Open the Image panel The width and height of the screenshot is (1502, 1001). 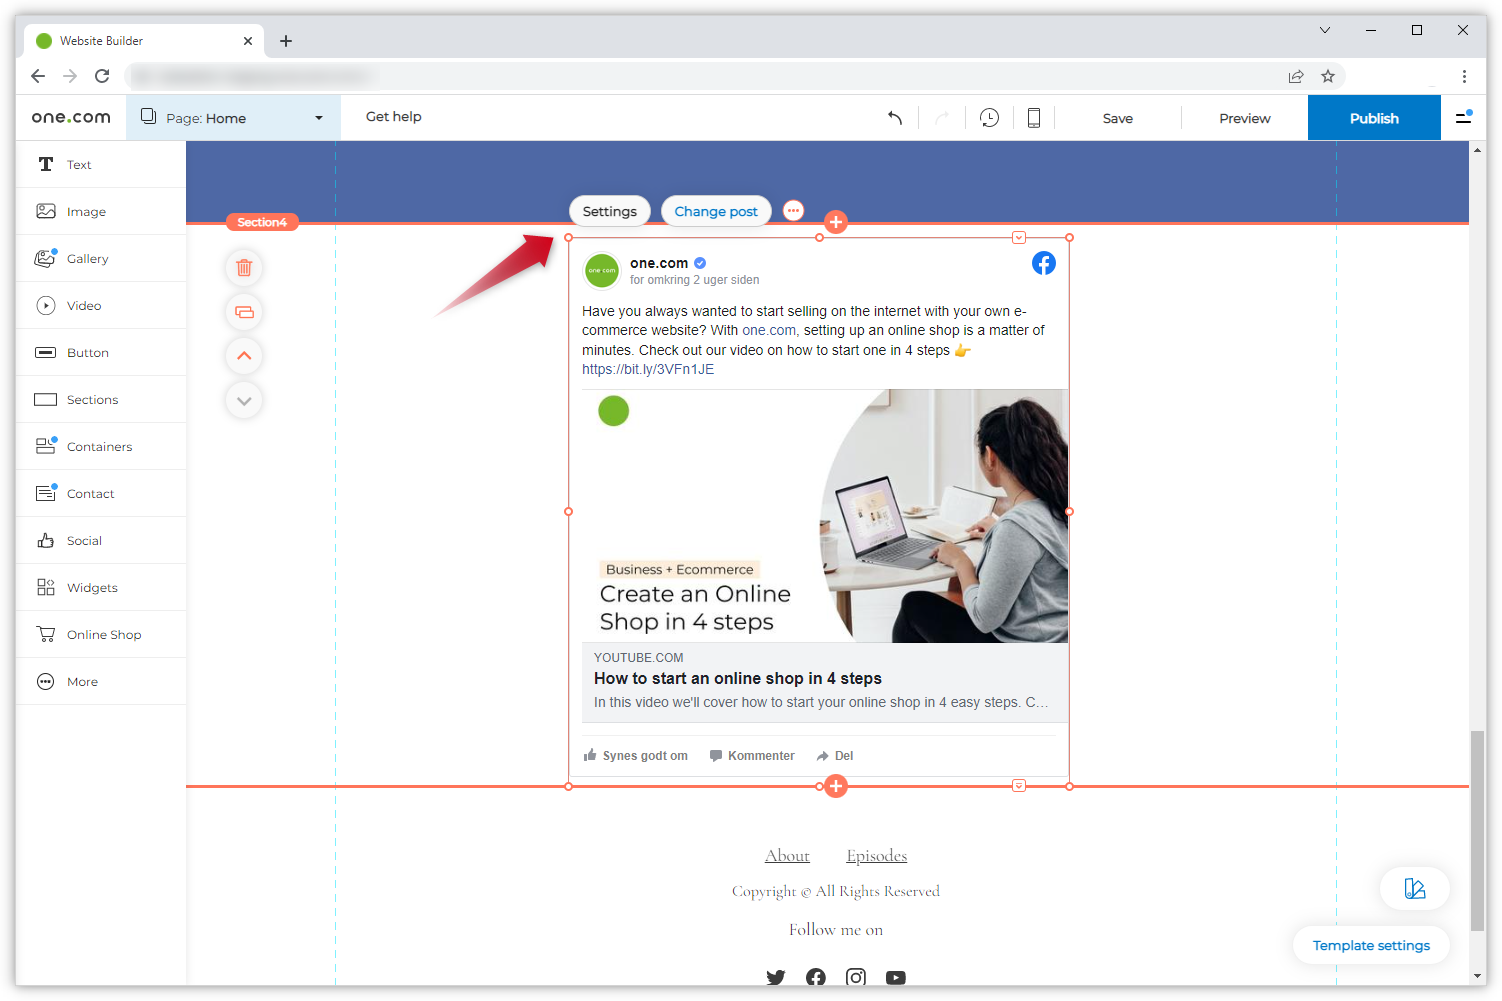pyautogui.click(x=86, y=211)
